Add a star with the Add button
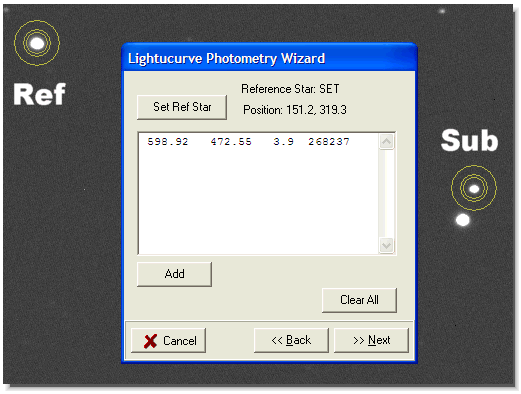The image size is (521, 394). 174,274
